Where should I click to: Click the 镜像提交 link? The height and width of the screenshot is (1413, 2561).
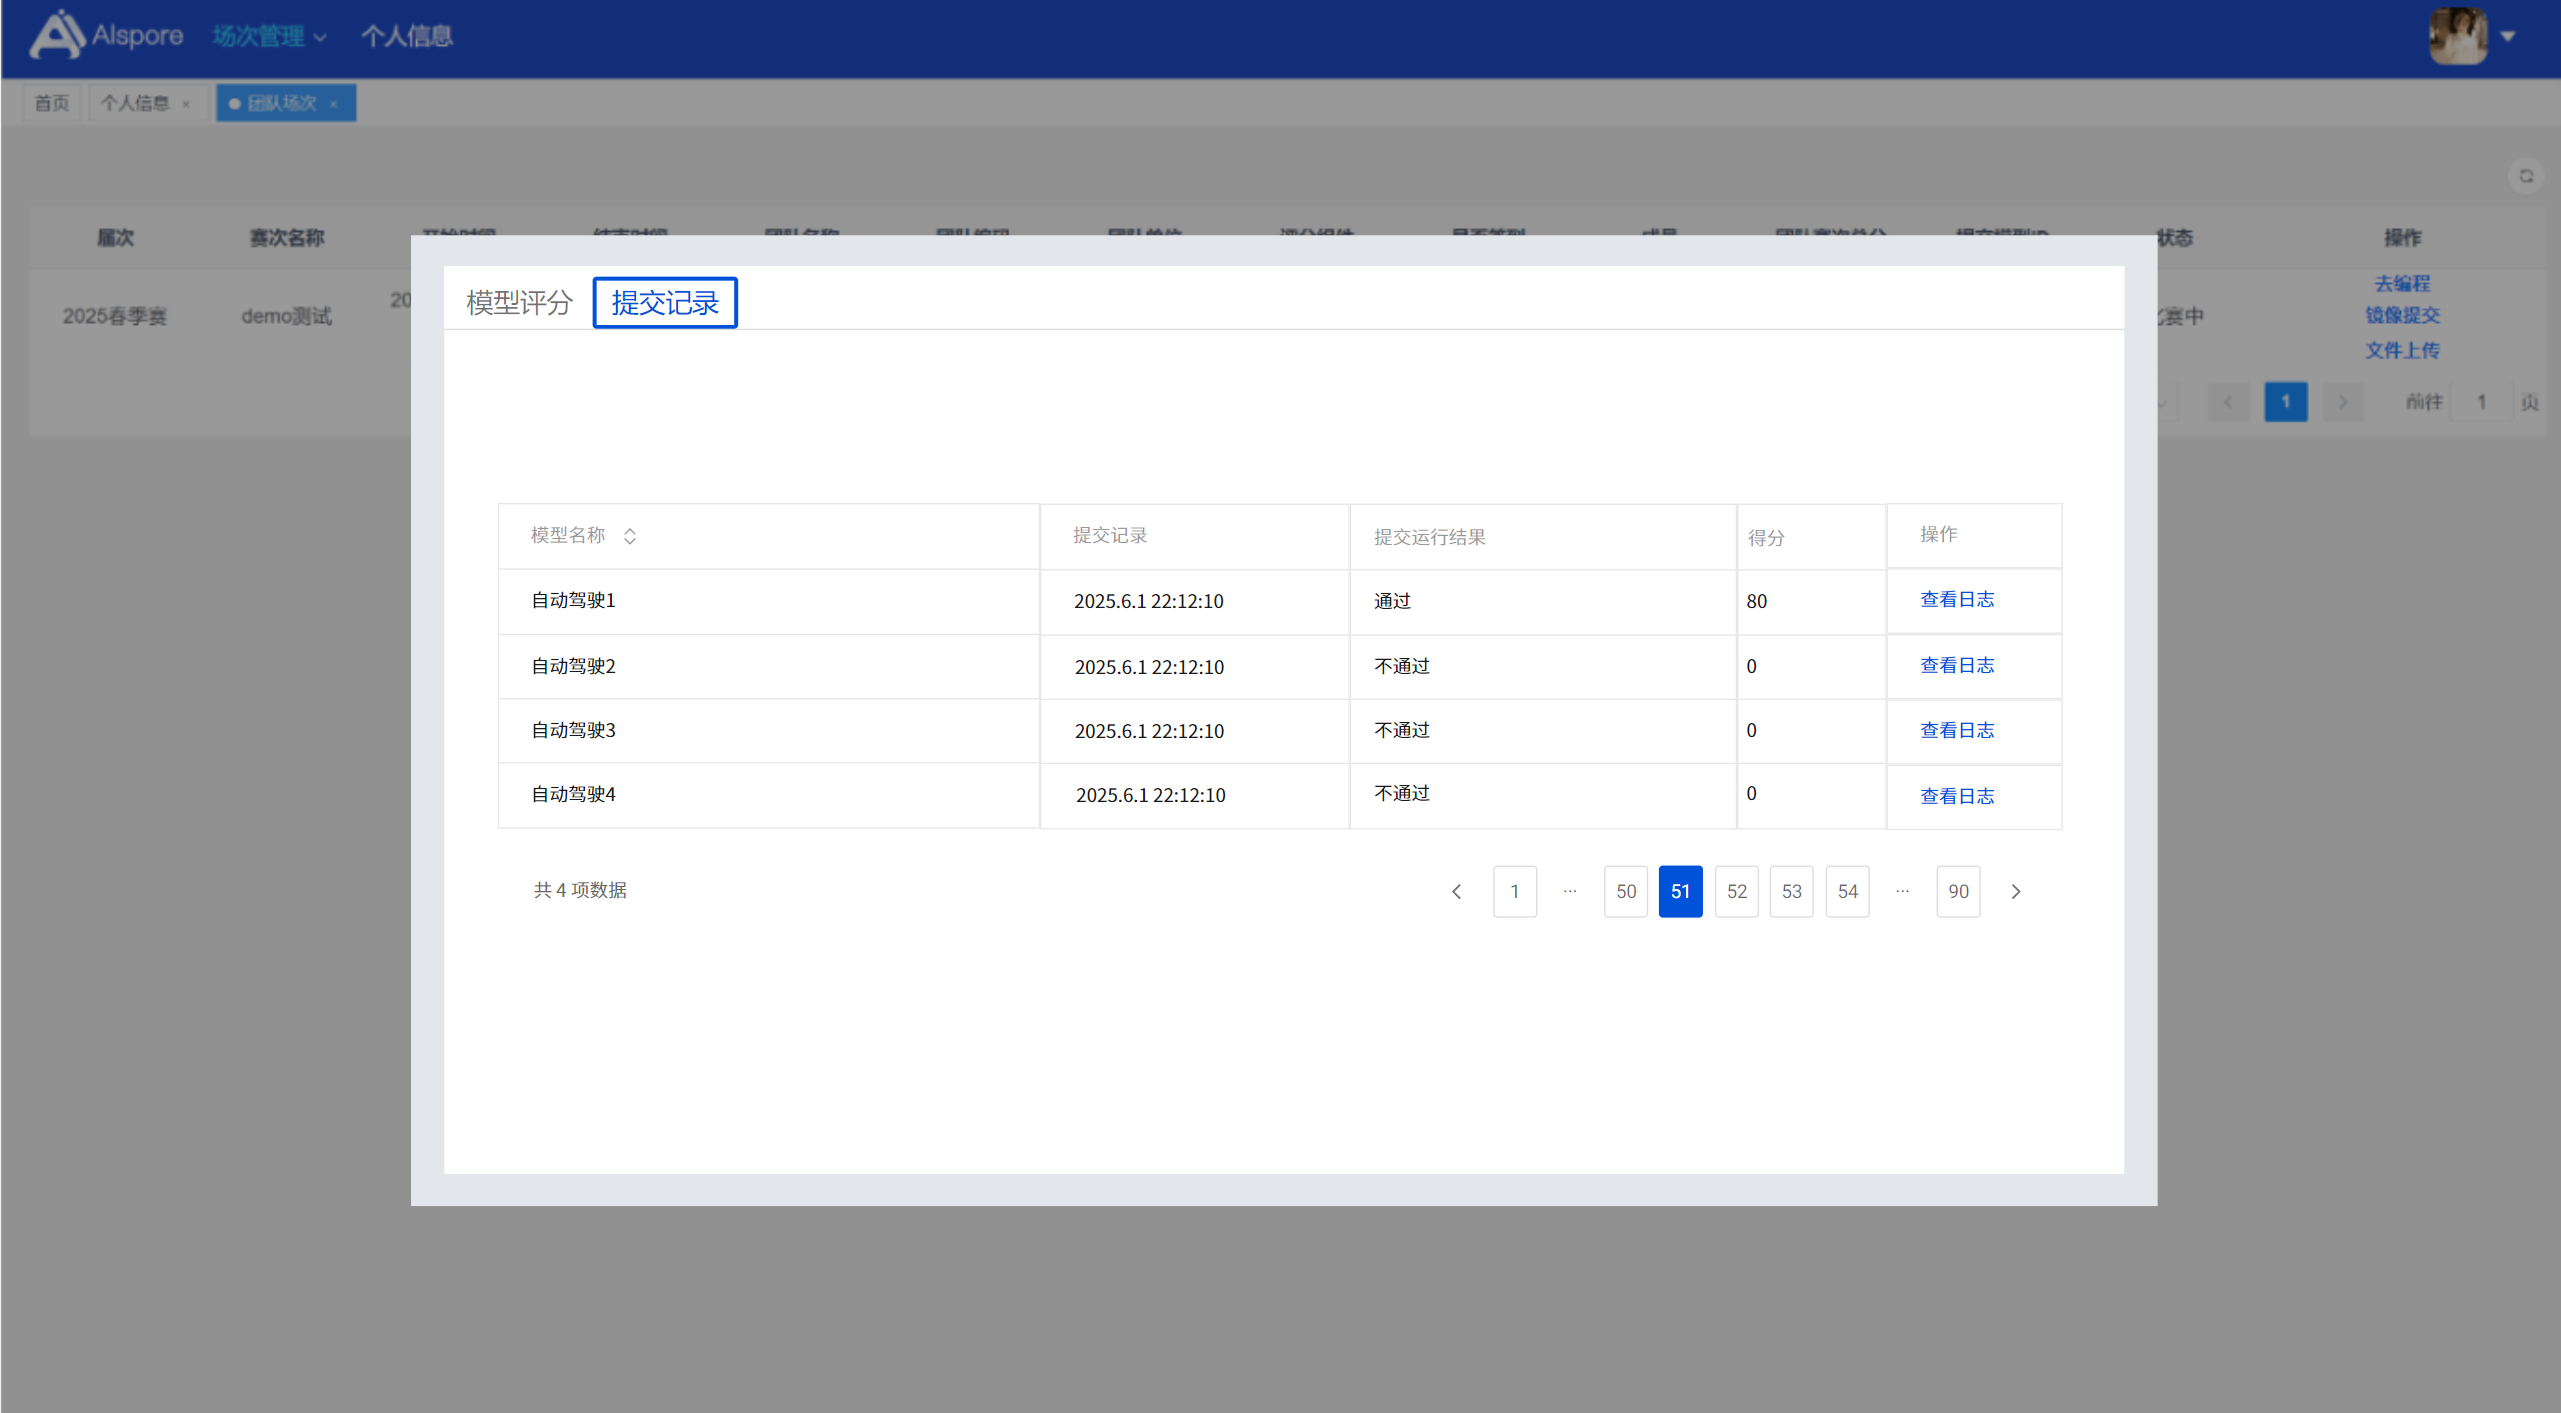[2401, 316]
